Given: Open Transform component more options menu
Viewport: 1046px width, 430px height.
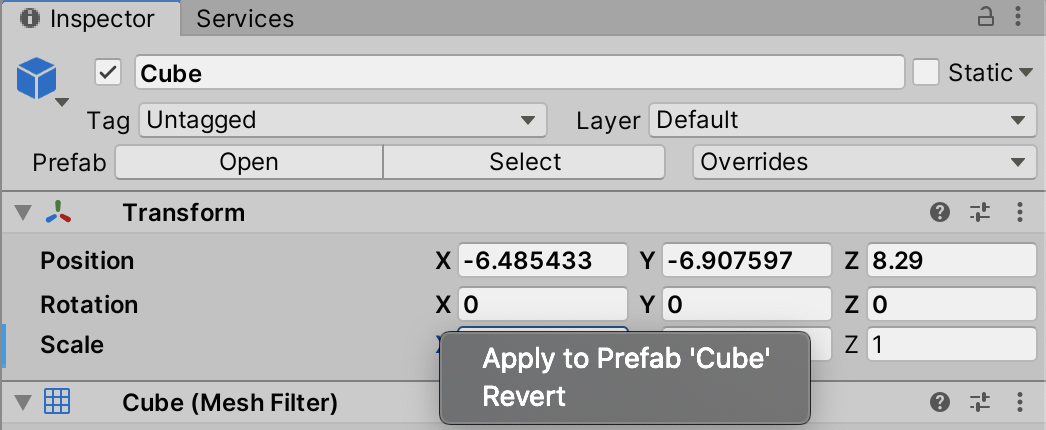Looking at the screenshot, I should (1020, 212).
